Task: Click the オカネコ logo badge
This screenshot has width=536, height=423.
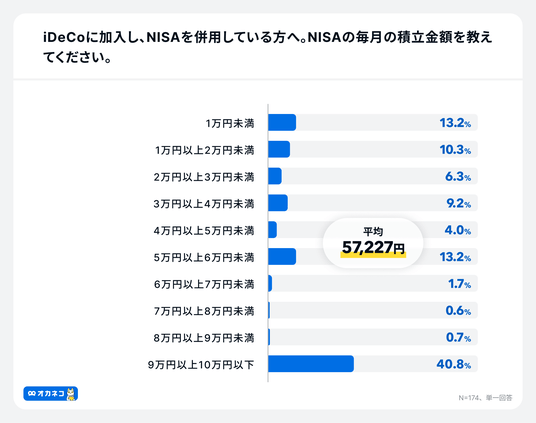Action: click(51, 394)
